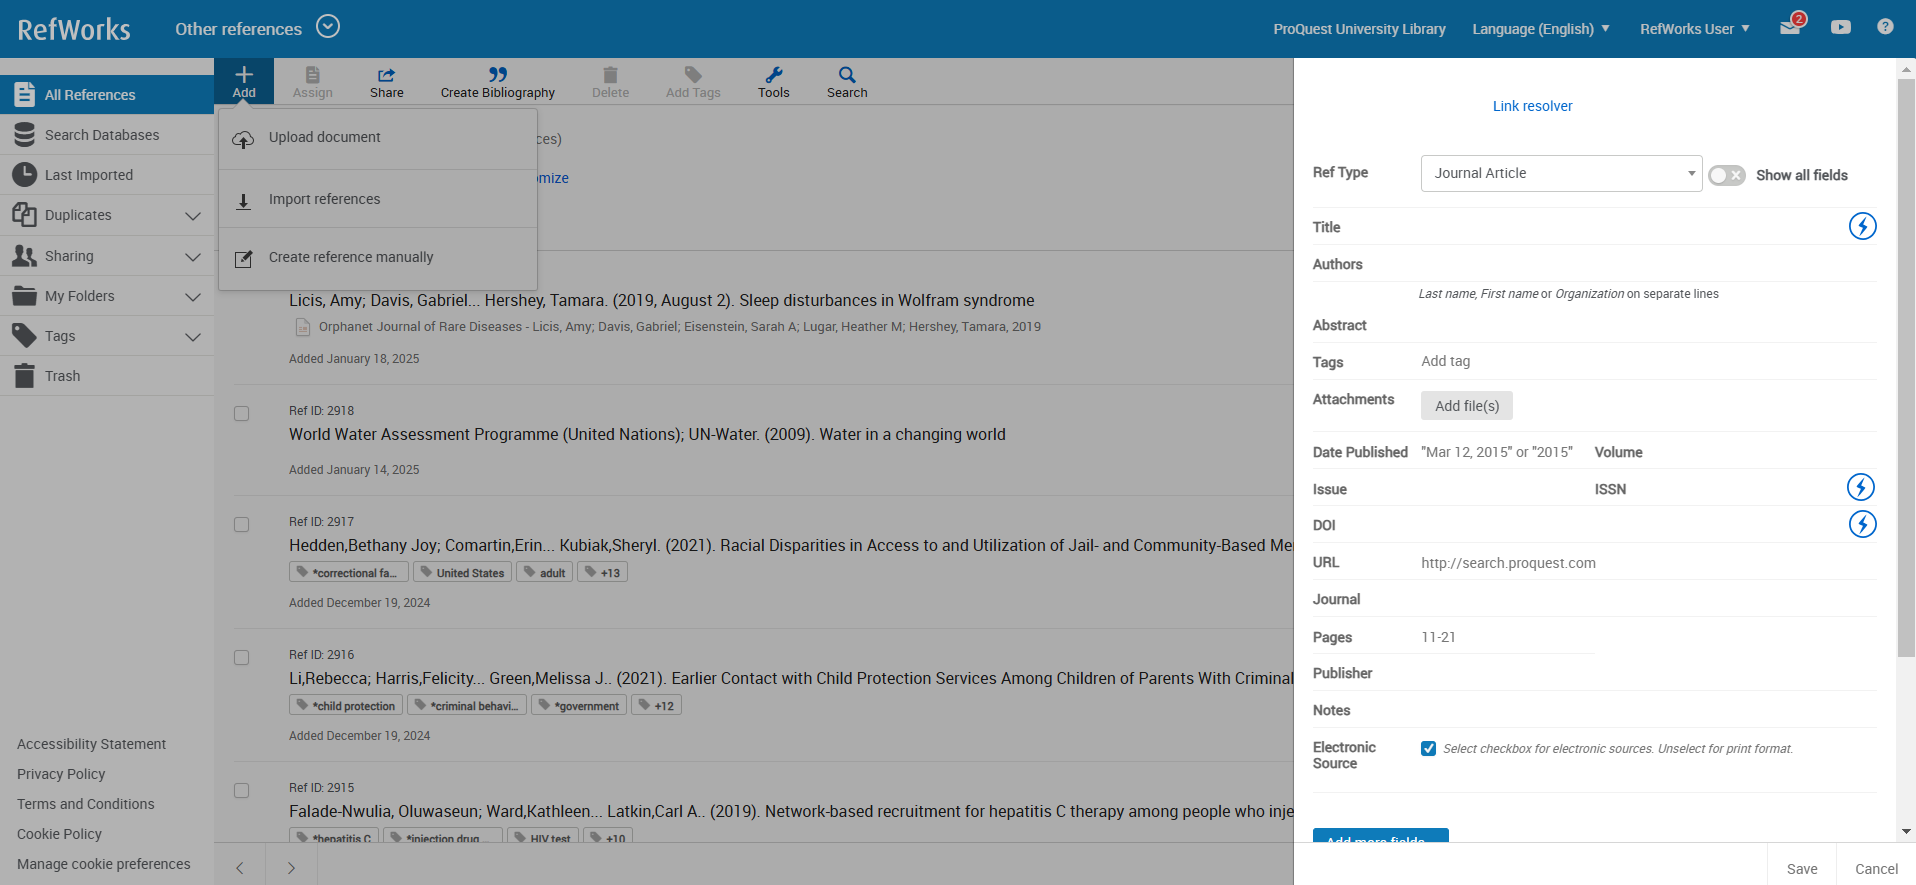This screenshot has height=885, width=1916.
Task: Open the Share toolbar icon
Action: 386,74
